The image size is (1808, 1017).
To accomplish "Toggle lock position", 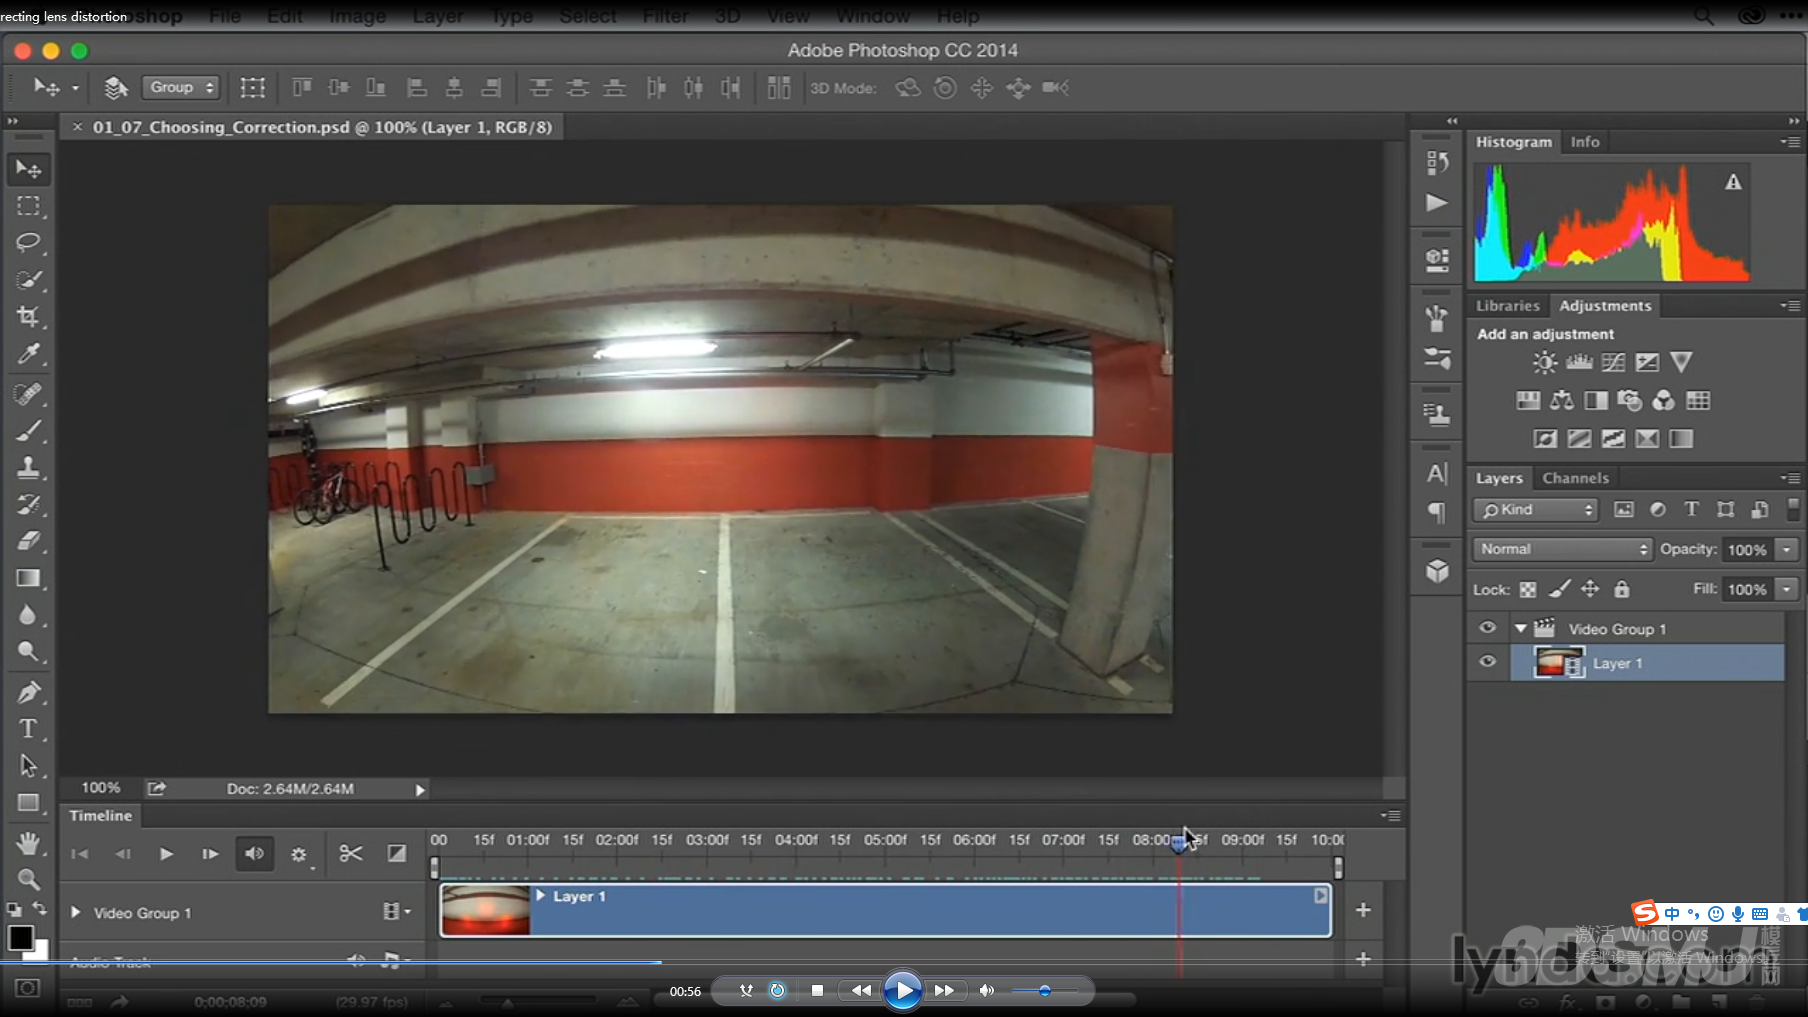I will pos(1590,589).
